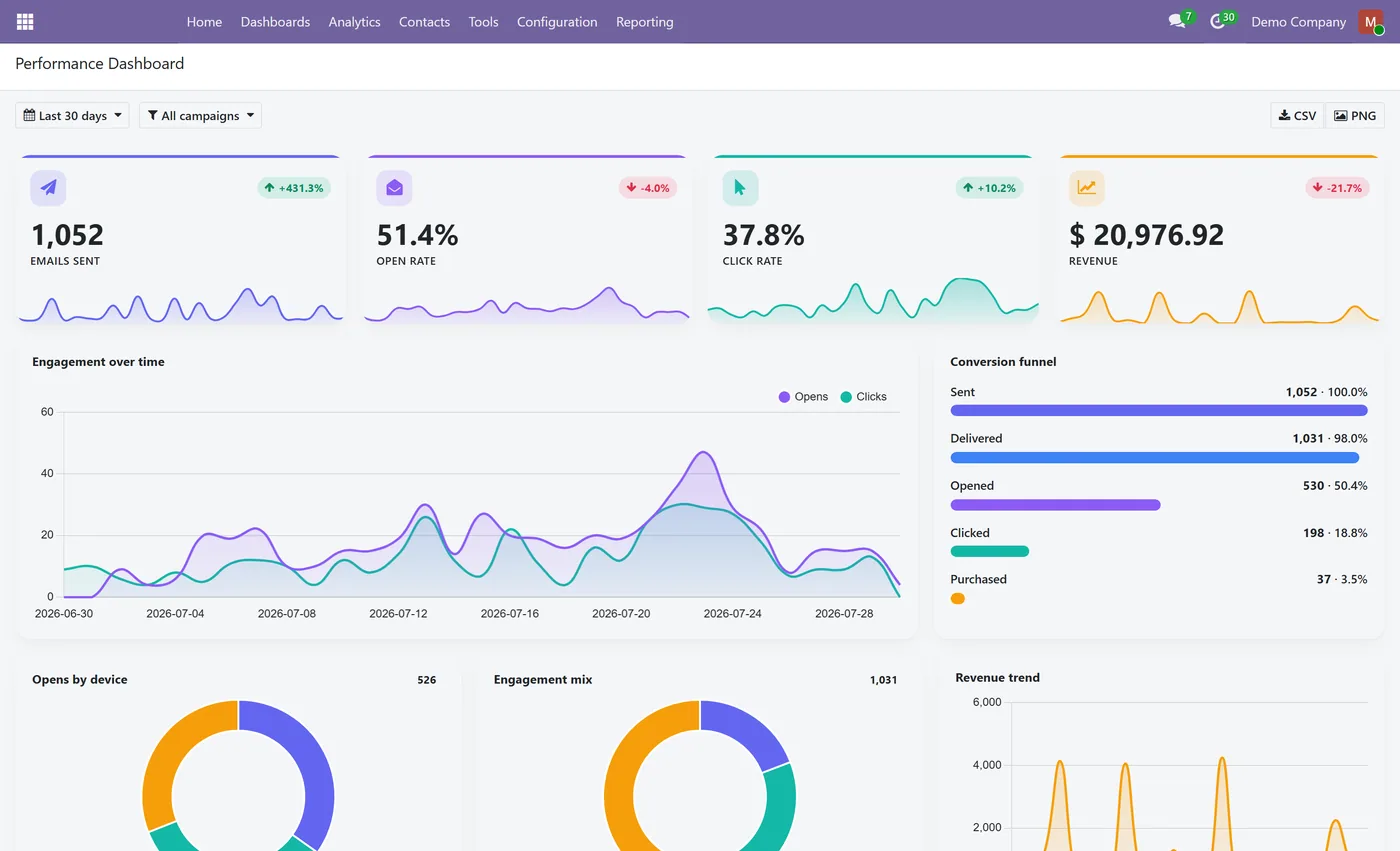Click the 51.4% open rate value
1400x851 pixels.
[417, 235]
